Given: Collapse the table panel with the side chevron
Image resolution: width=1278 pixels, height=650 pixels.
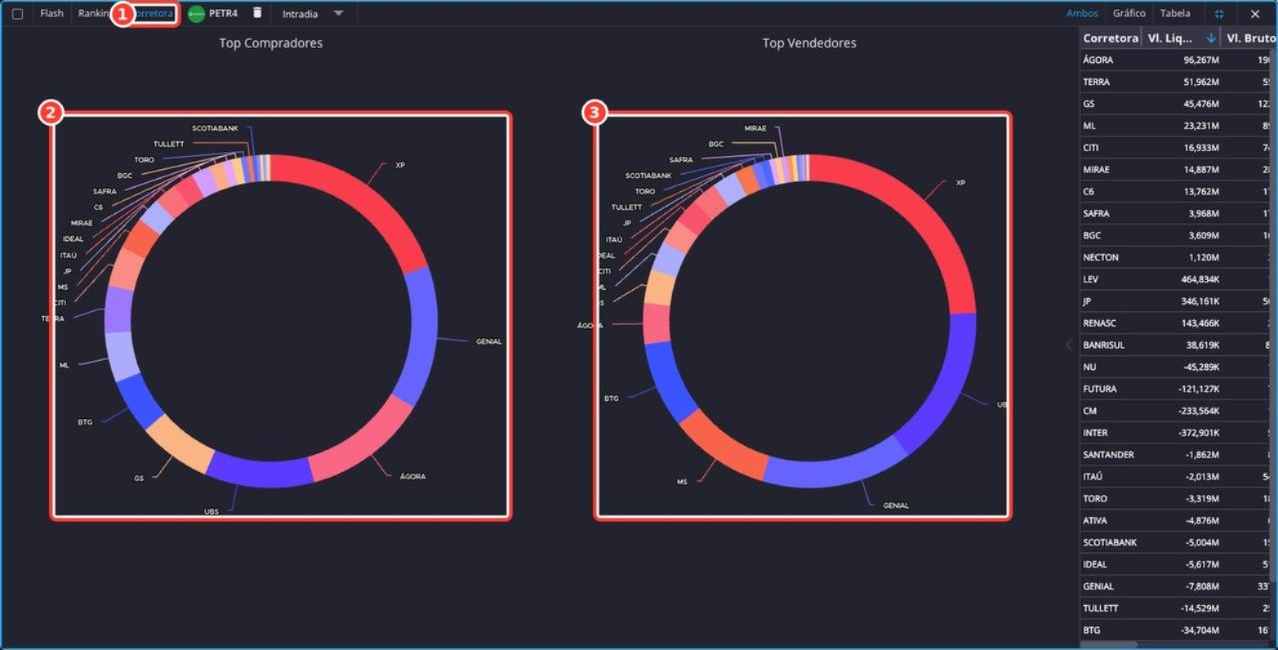Looking at the screenshot, I should [1068, 345].
